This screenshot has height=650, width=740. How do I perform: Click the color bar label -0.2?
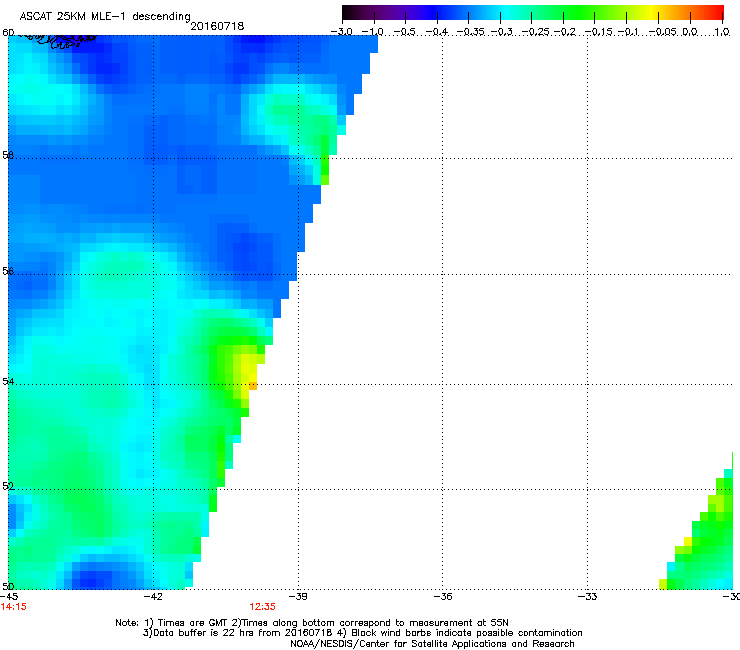pyautogui.click(x=565, y=32)
